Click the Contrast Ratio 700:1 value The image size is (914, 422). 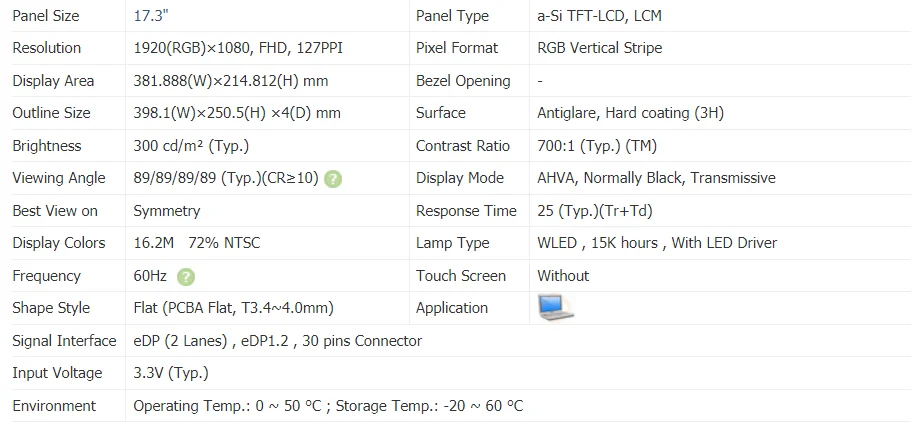(x=597, y=146)
